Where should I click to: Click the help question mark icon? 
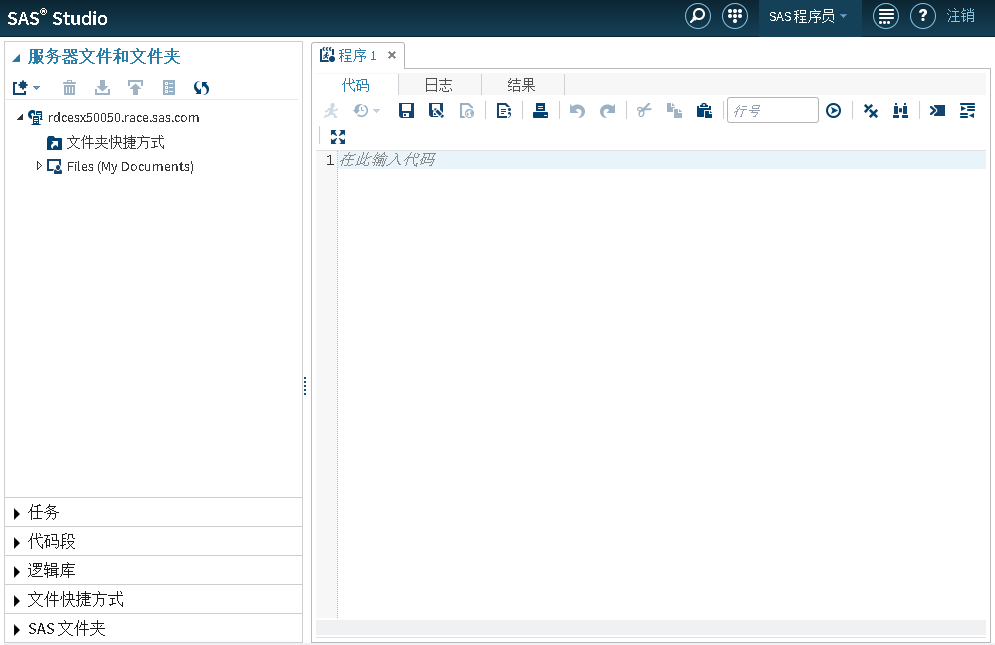[922, 17]
